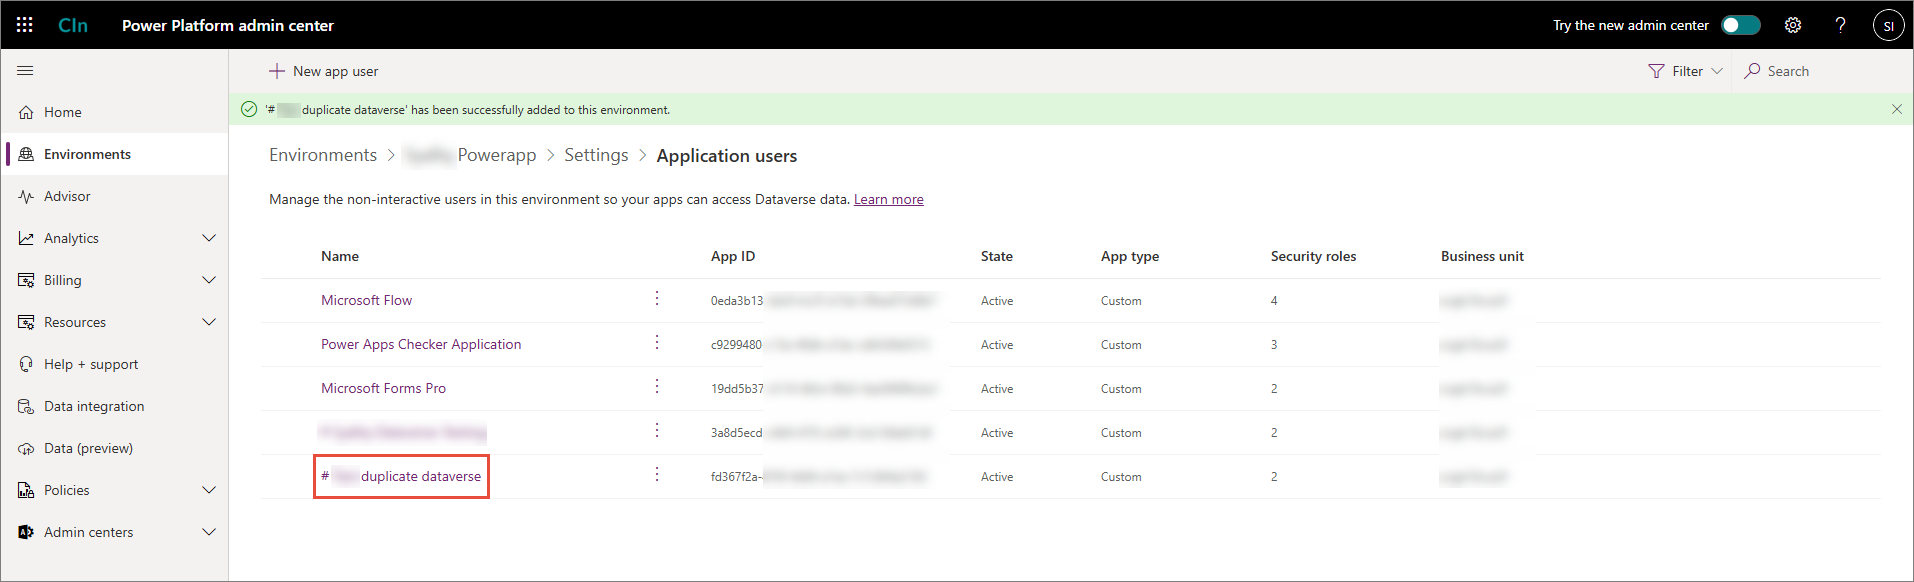Click Active state in Microsoft Forms Pro row
Image resolution: width=1914 pixels, height=582 pixels.
click(x=997, y=389)
